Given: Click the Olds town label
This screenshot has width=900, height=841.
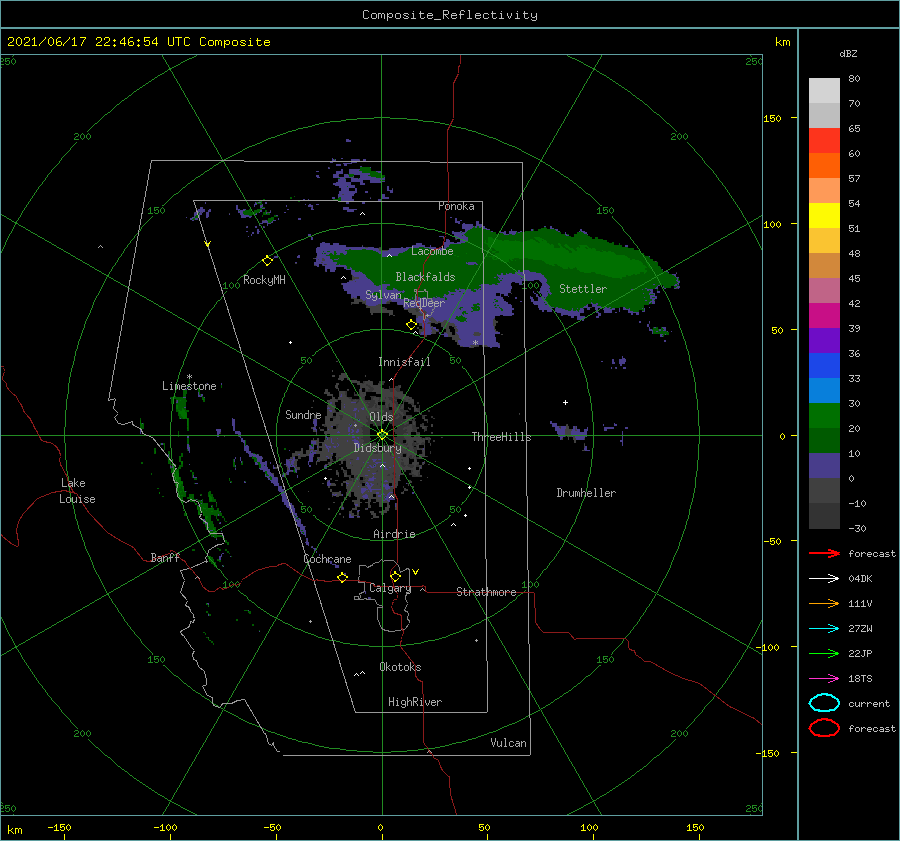Looking at the screenshot, I should click(x=381, y=417).
